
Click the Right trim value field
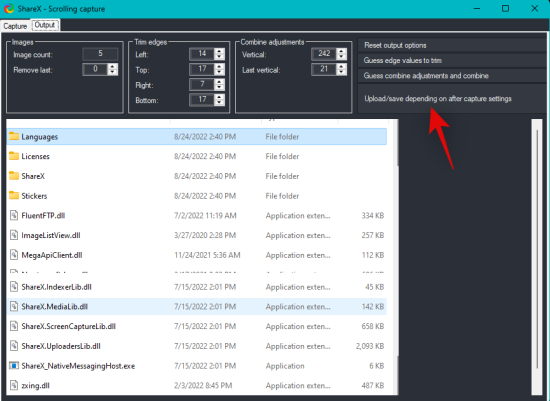(202, 85)
